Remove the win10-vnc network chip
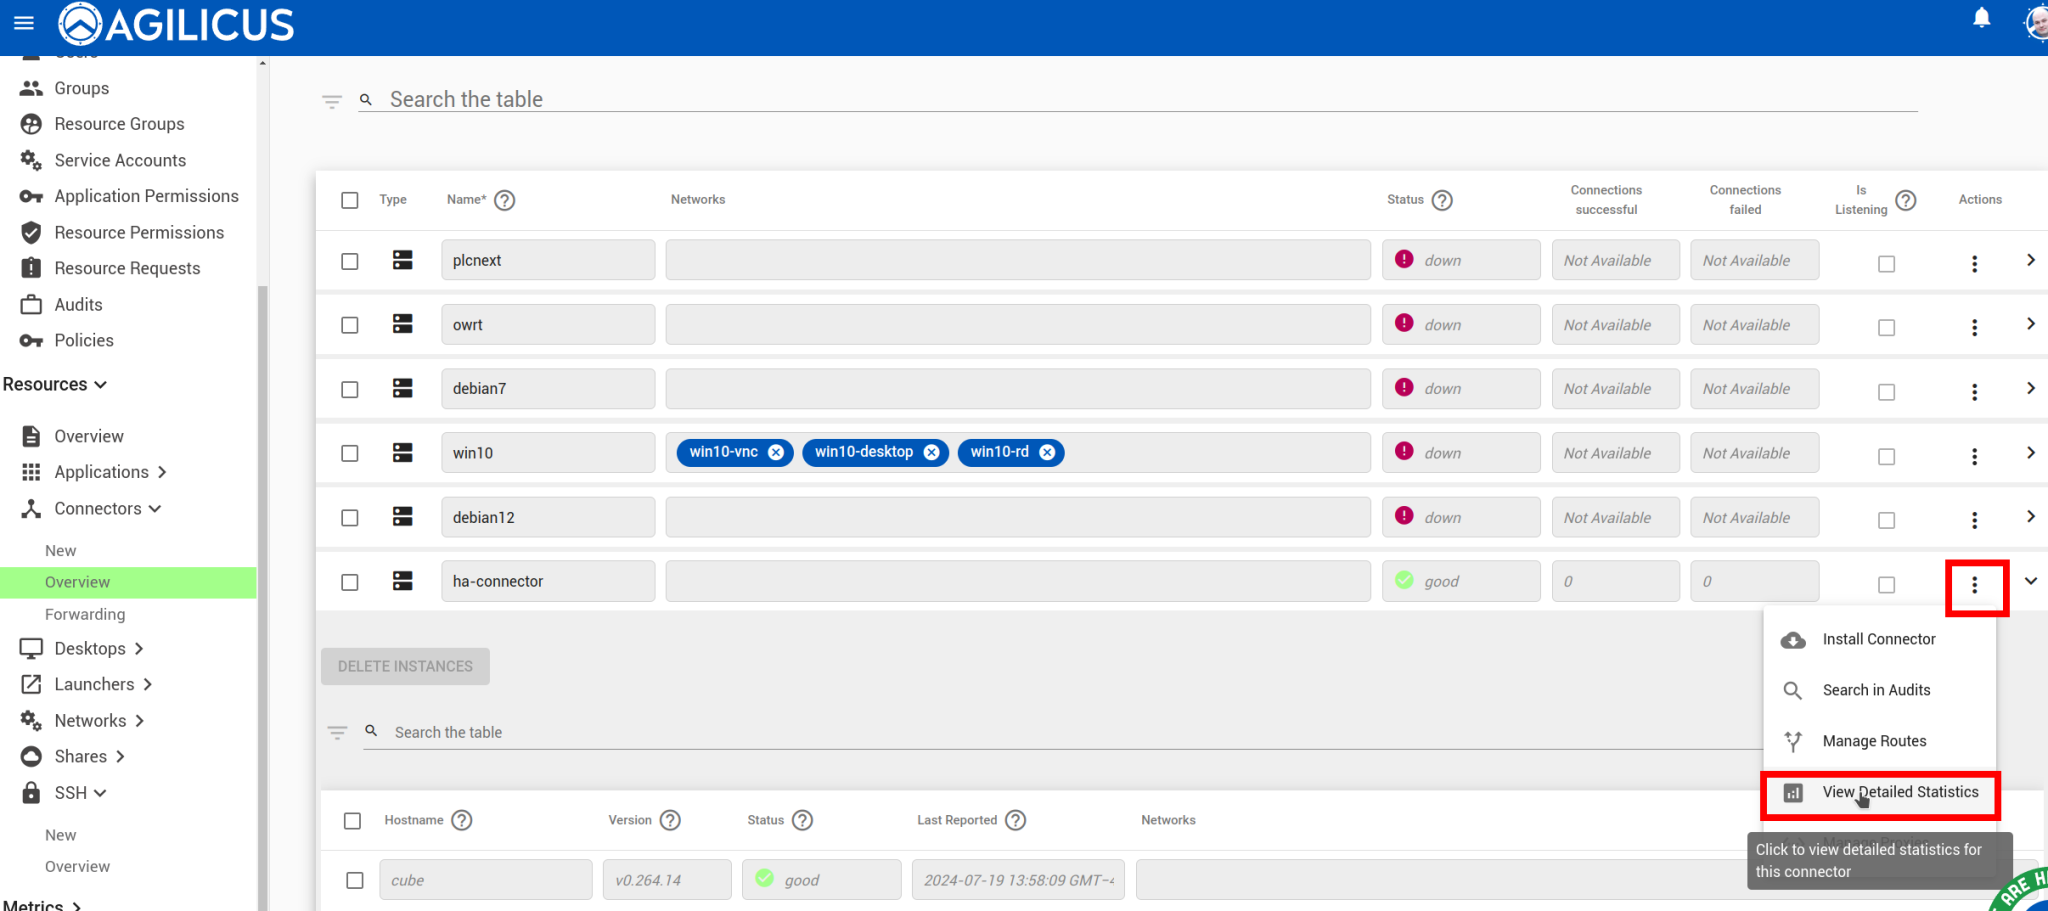Screen dimensions: 2048x911 click(776, 452)
